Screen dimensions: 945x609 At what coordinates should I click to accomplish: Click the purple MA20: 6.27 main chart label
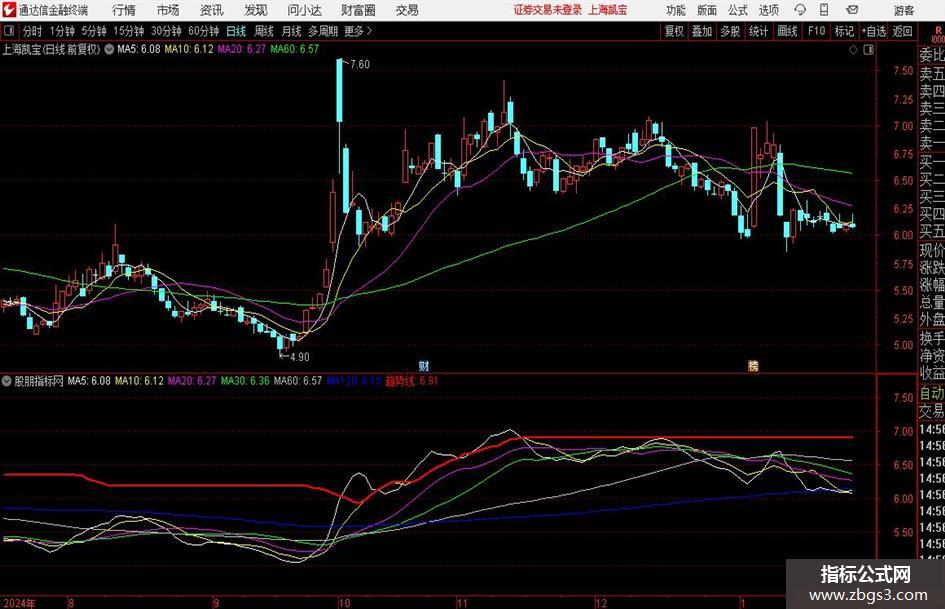pos(241,49)
